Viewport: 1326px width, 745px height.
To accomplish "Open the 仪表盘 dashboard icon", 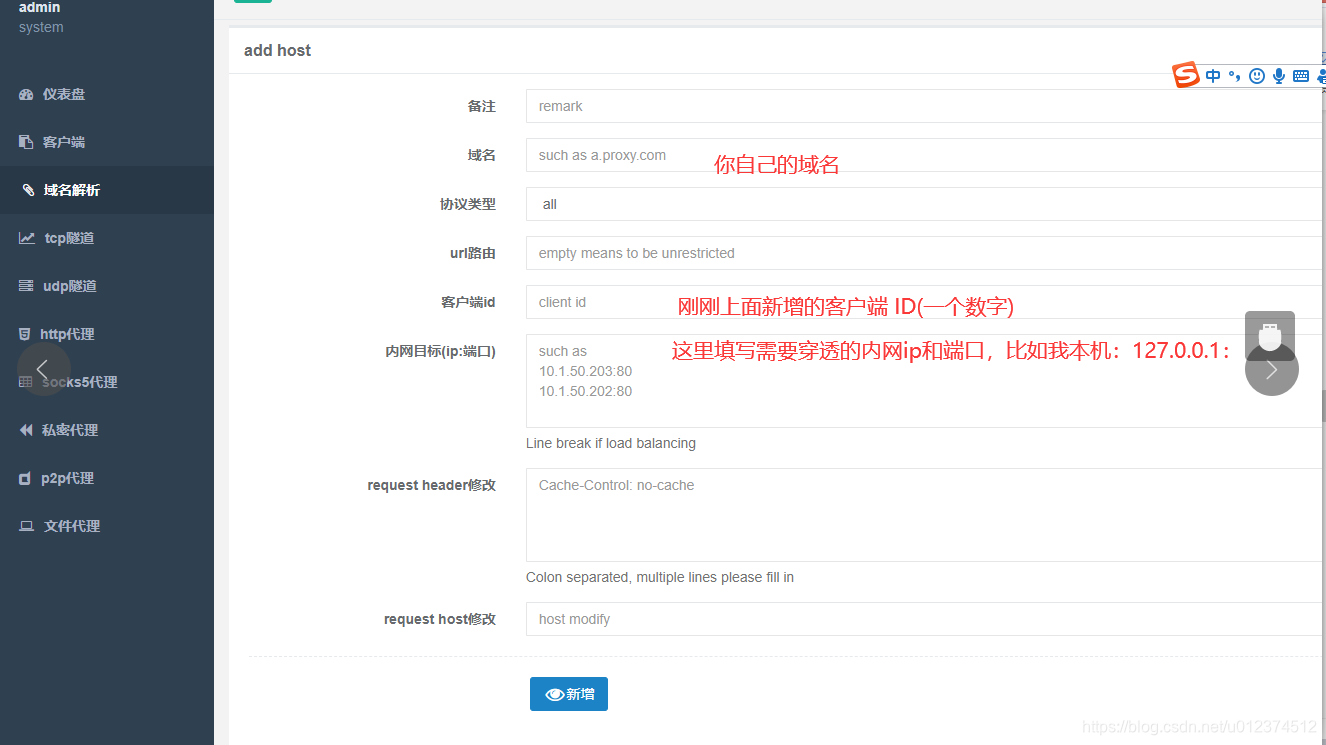I will (x=26, y=94).
